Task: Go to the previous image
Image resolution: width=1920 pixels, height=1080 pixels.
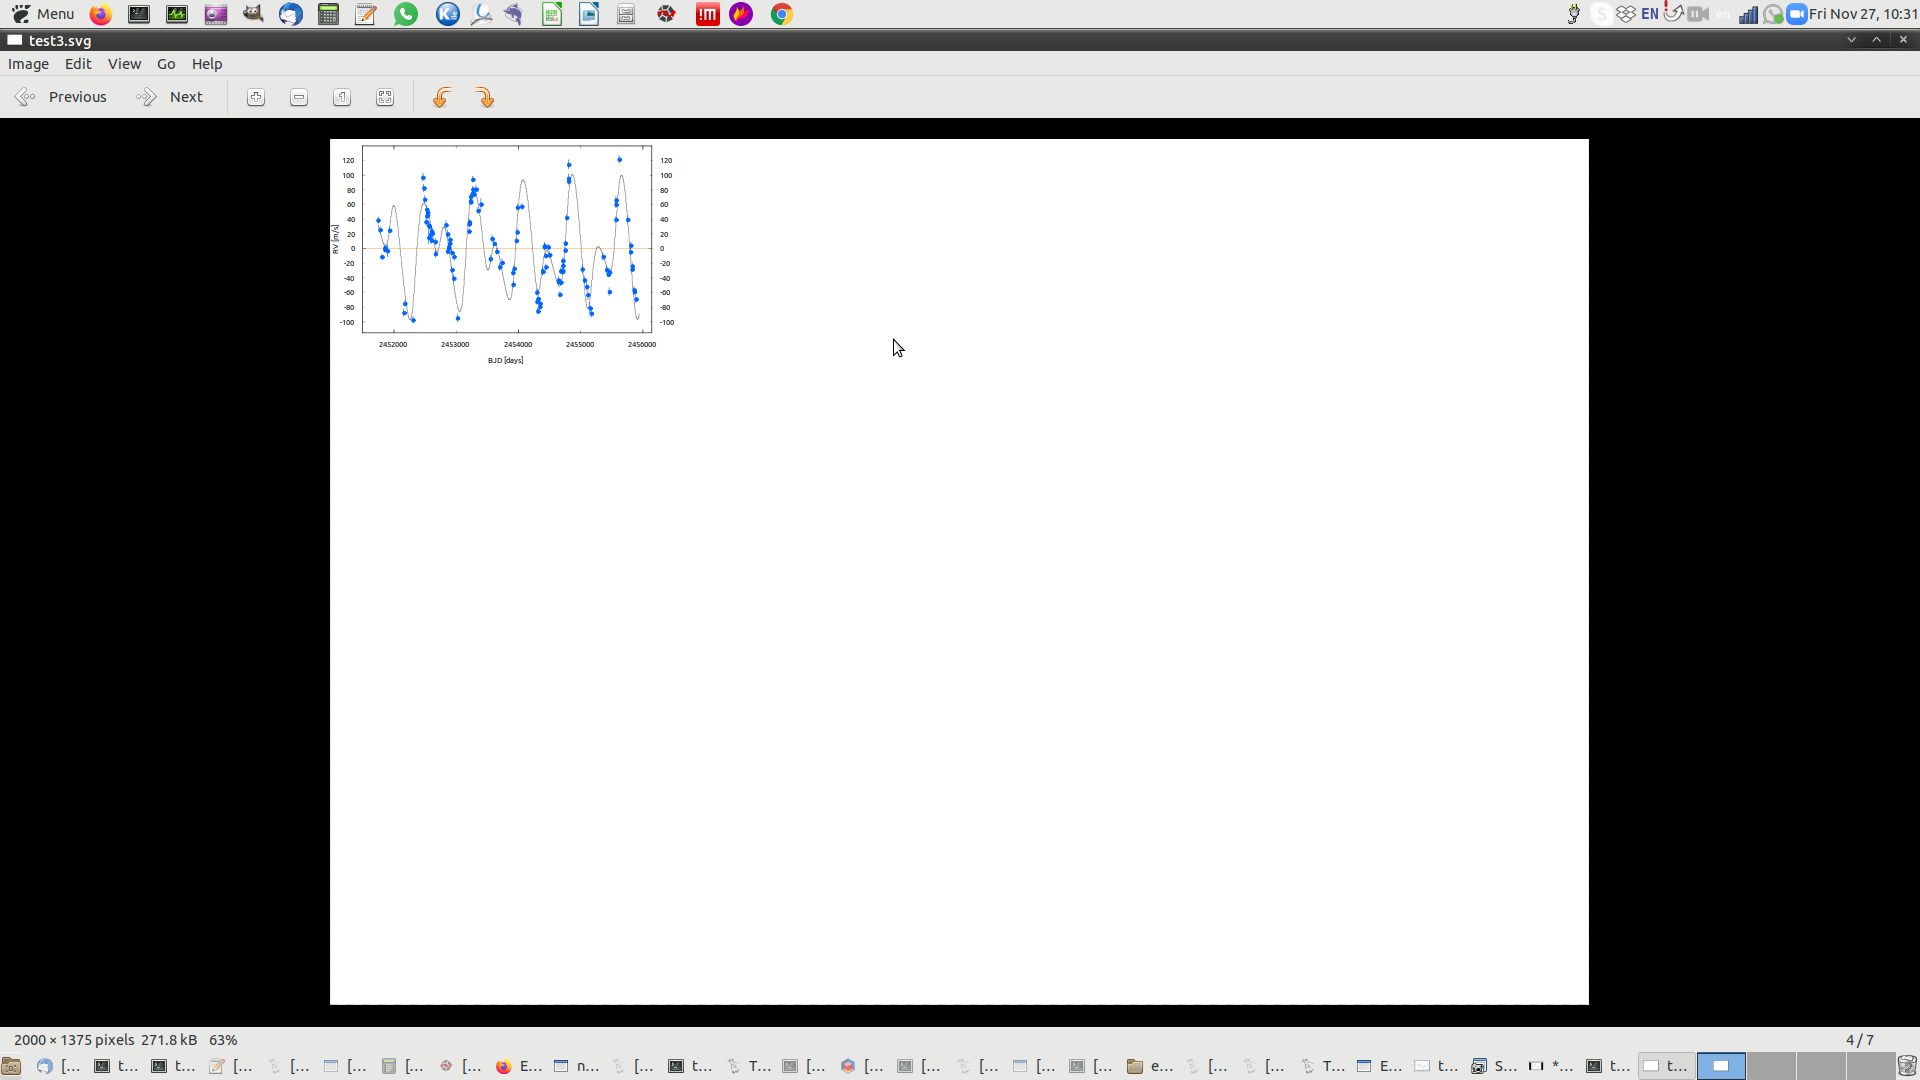Action: (60, 97)
